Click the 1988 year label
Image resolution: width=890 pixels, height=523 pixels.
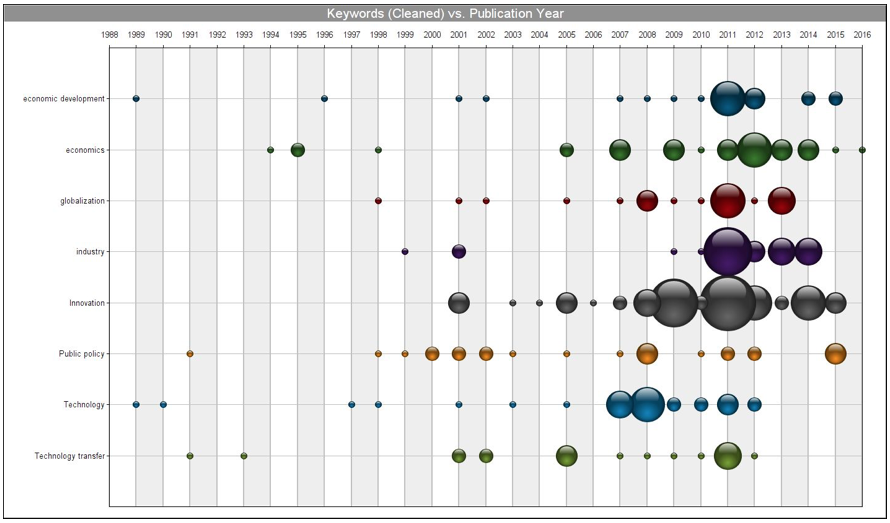[109, 35]
